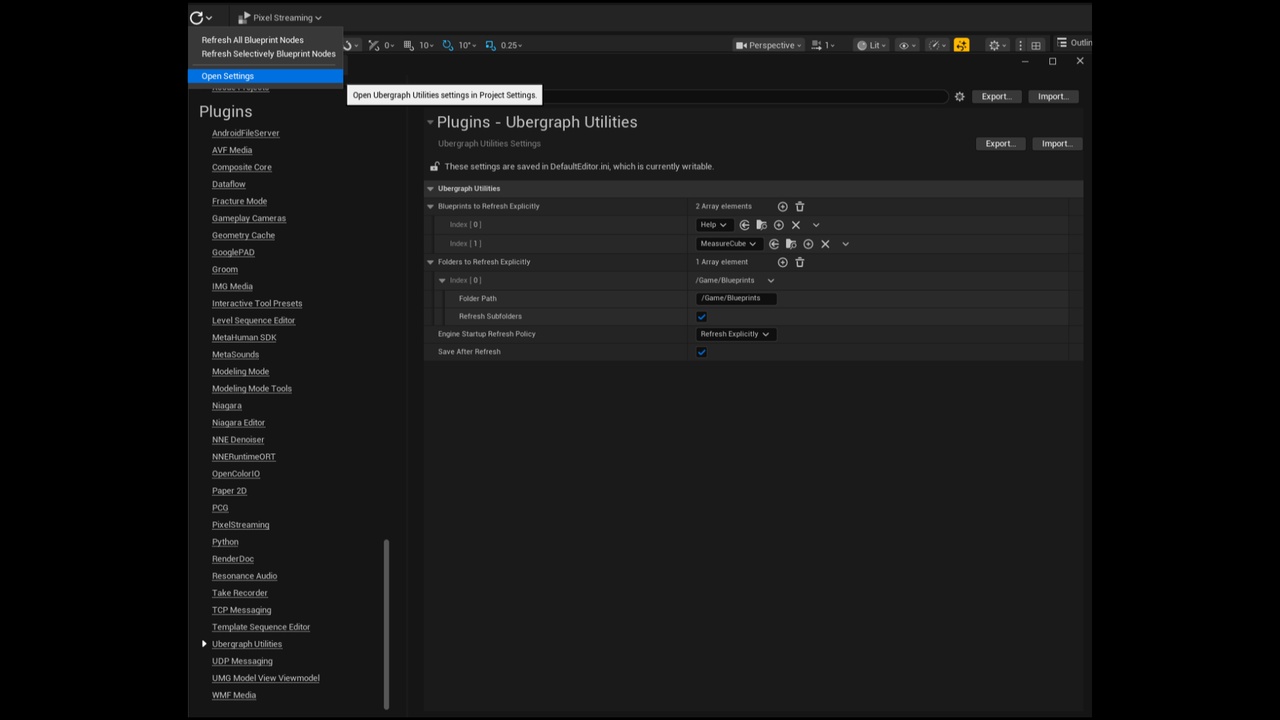
Task: Toggle rotation snap 10° icon
Action: coord(448,45)
